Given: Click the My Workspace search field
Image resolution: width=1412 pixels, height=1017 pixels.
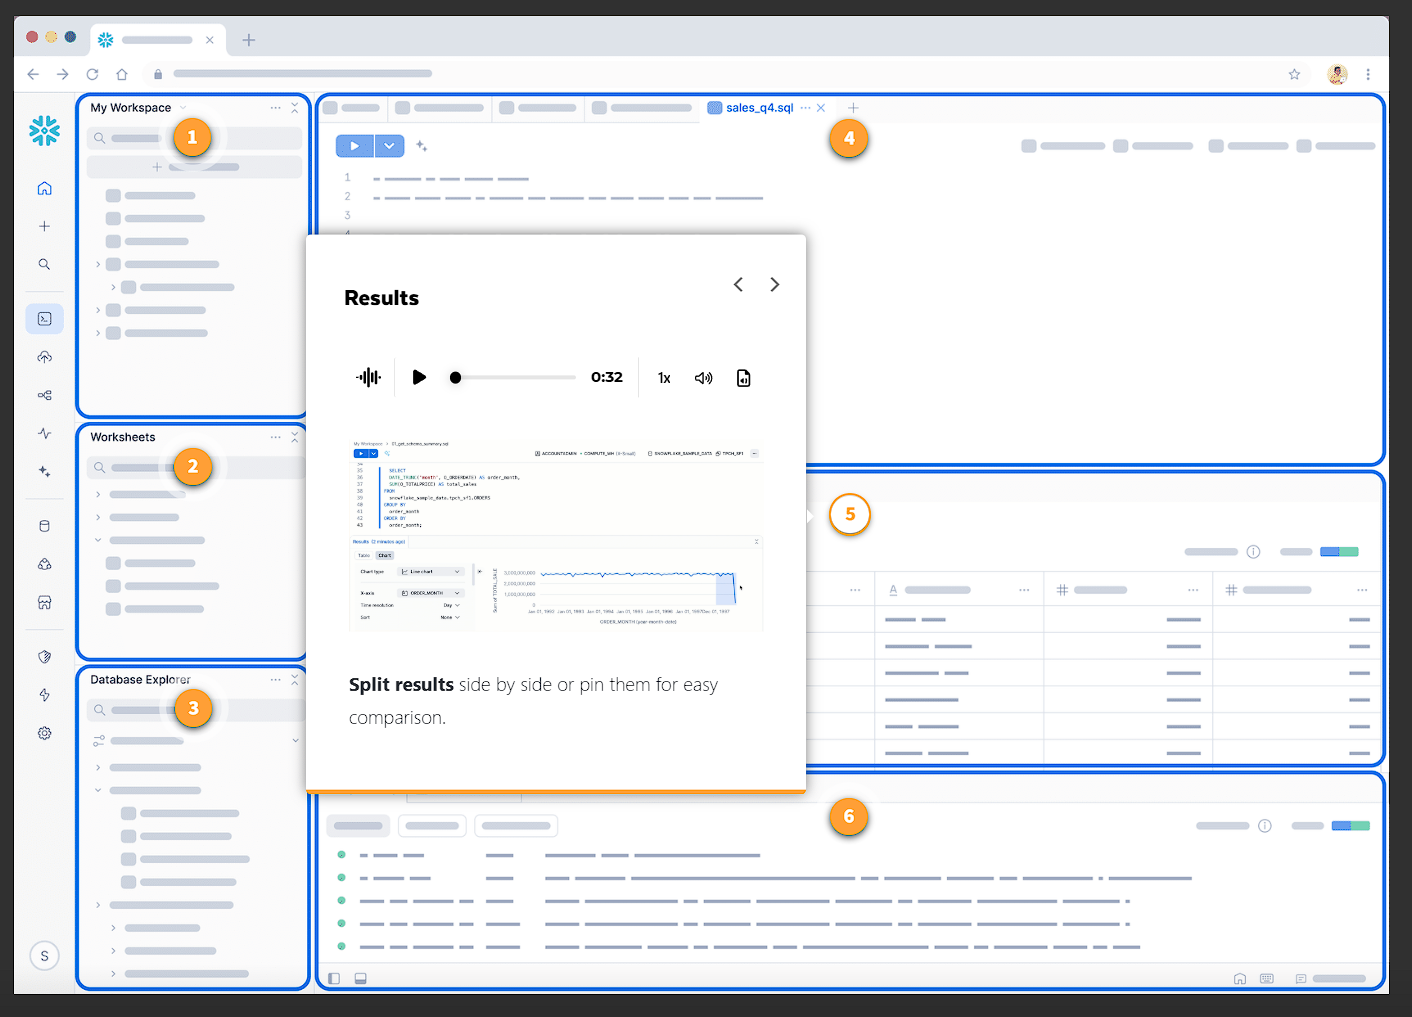Looking at the screenshot, I should click(x=194, y=138).
